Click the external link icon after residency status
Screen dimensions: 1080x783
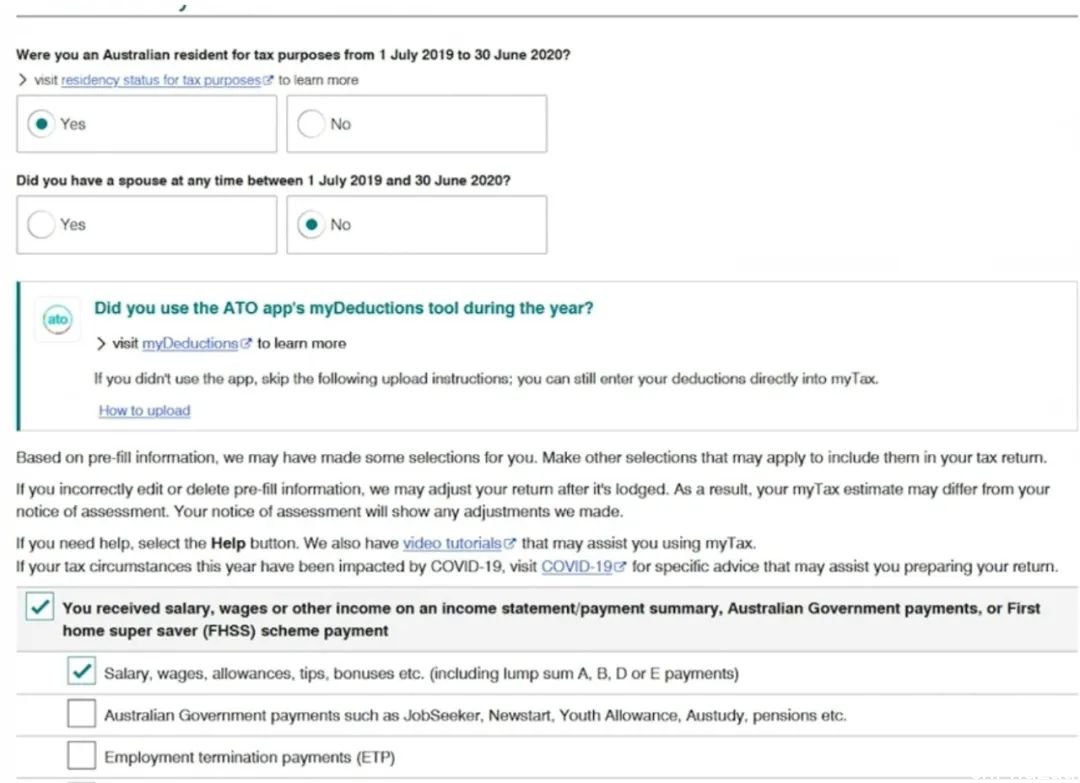(x=268, y=80)
